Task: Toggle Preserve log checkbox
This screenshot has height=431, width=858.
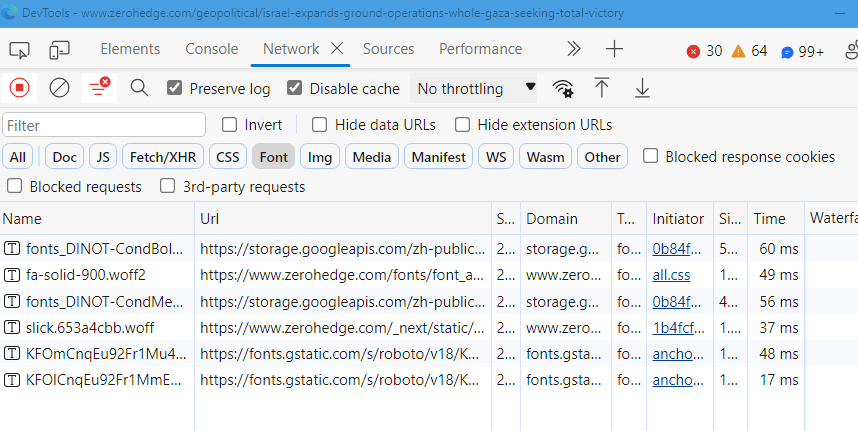Action: tap(175, 88)
